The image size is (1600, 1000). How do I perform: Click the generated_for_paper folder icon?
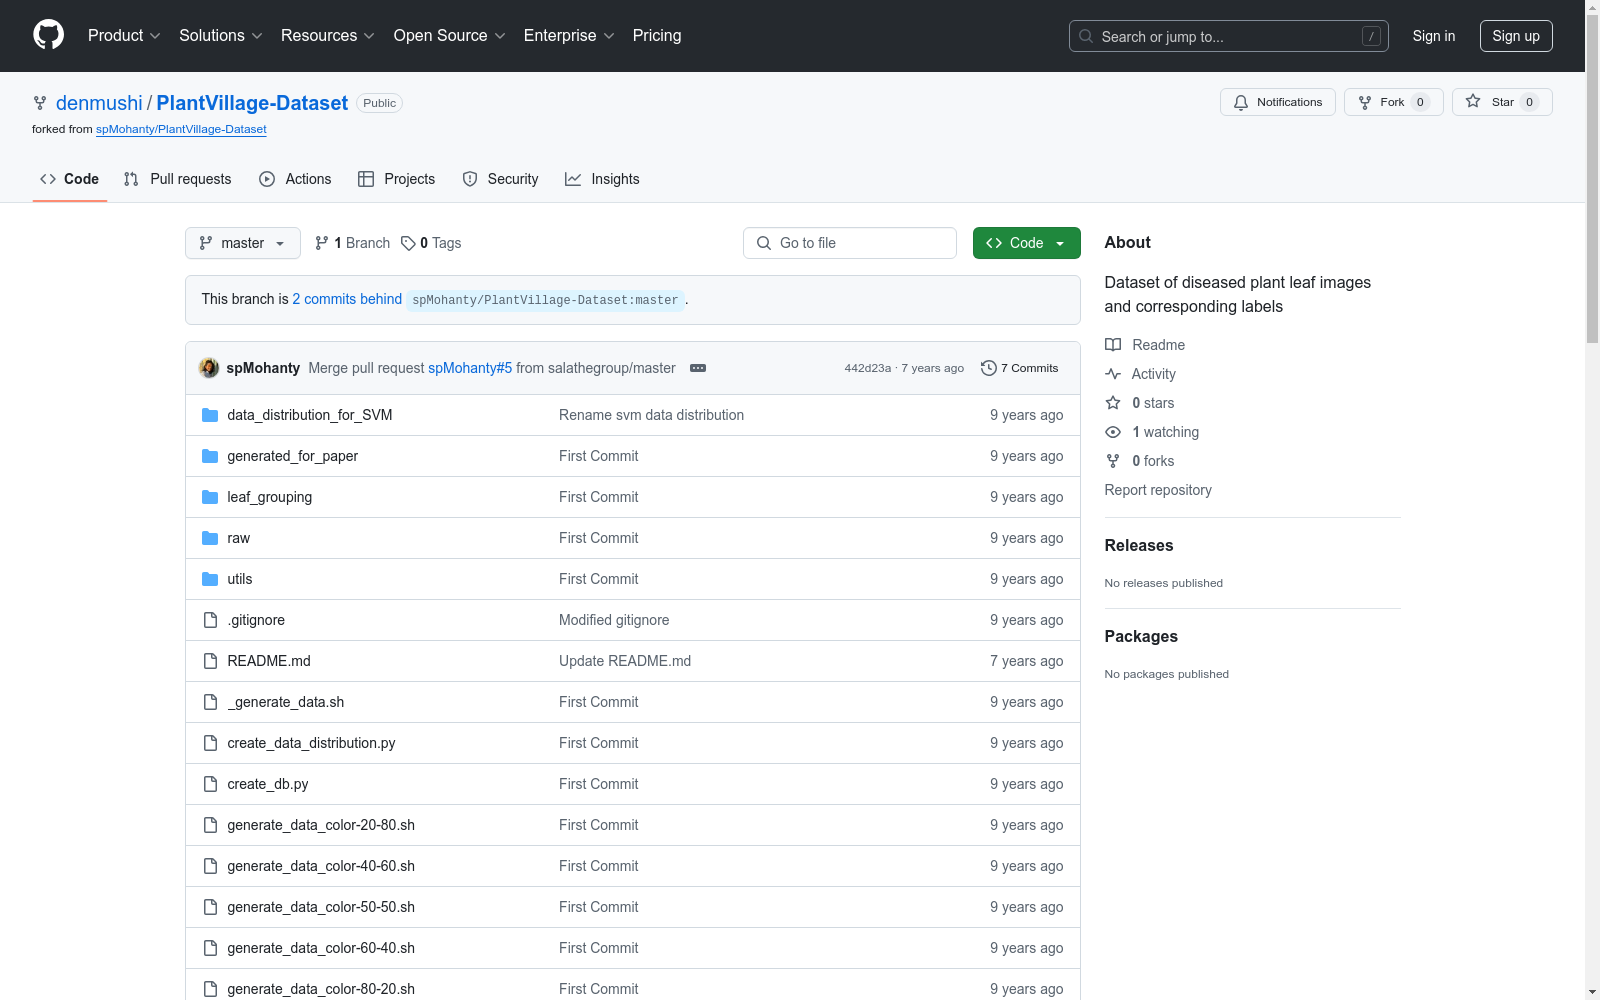[x=210, y=456]
